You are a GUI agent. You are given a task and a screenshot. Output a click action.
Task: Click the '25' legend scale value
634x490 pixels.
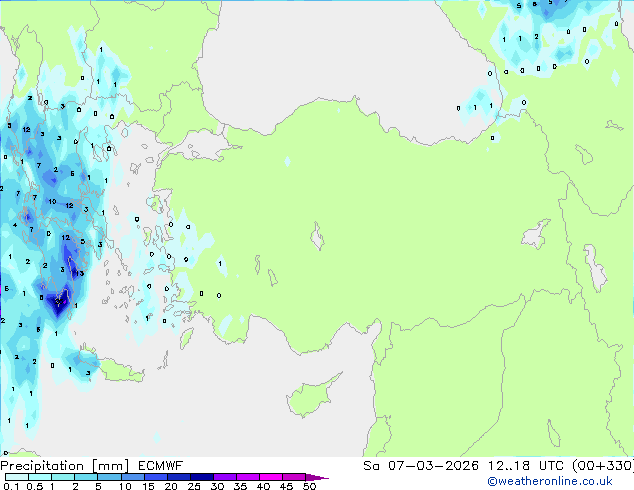[x=194, y=486]
